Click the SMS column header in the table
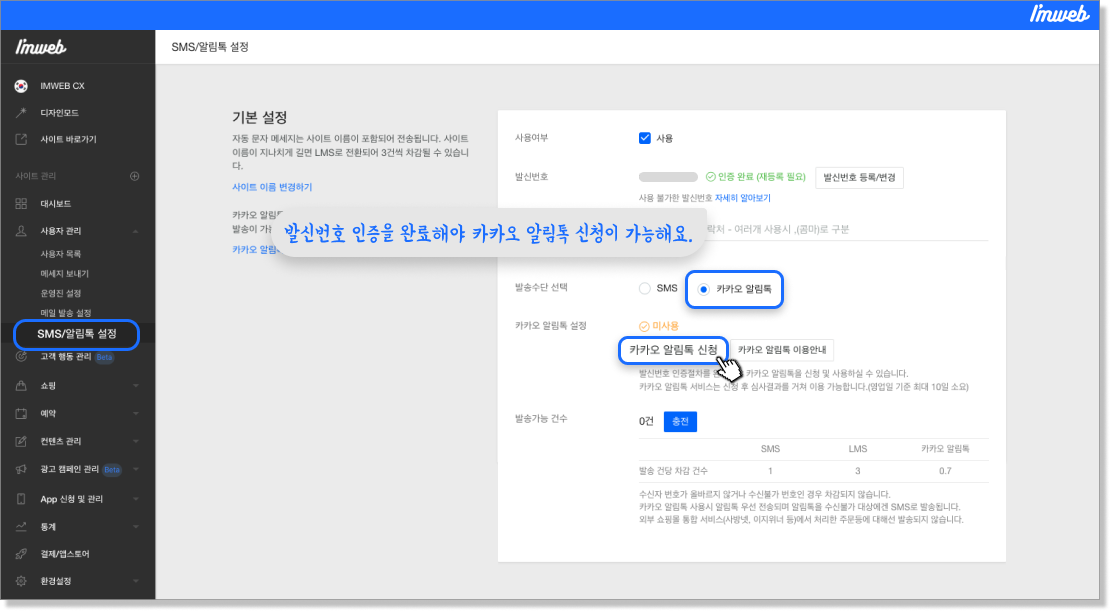This screenshot has height=611, width=1110. point(770,449)
